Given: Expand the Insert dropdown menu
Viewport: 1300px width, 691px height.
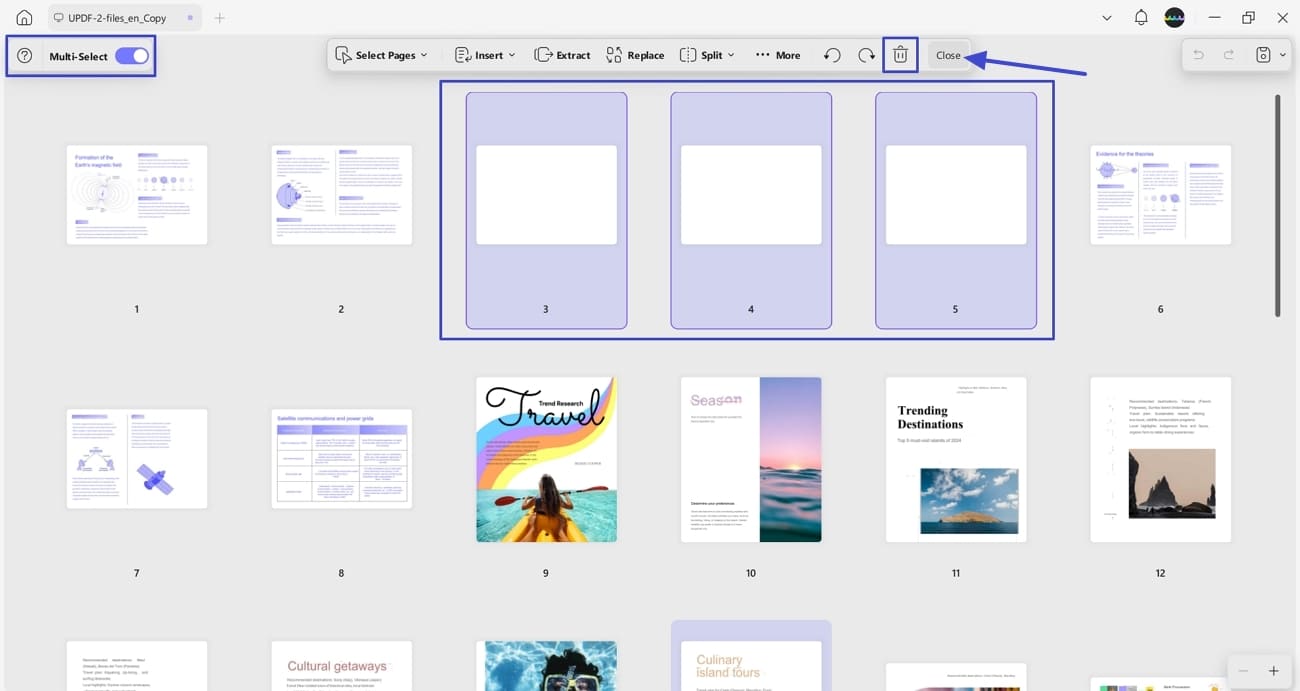Looking at the screenshot, I should 485,55.
